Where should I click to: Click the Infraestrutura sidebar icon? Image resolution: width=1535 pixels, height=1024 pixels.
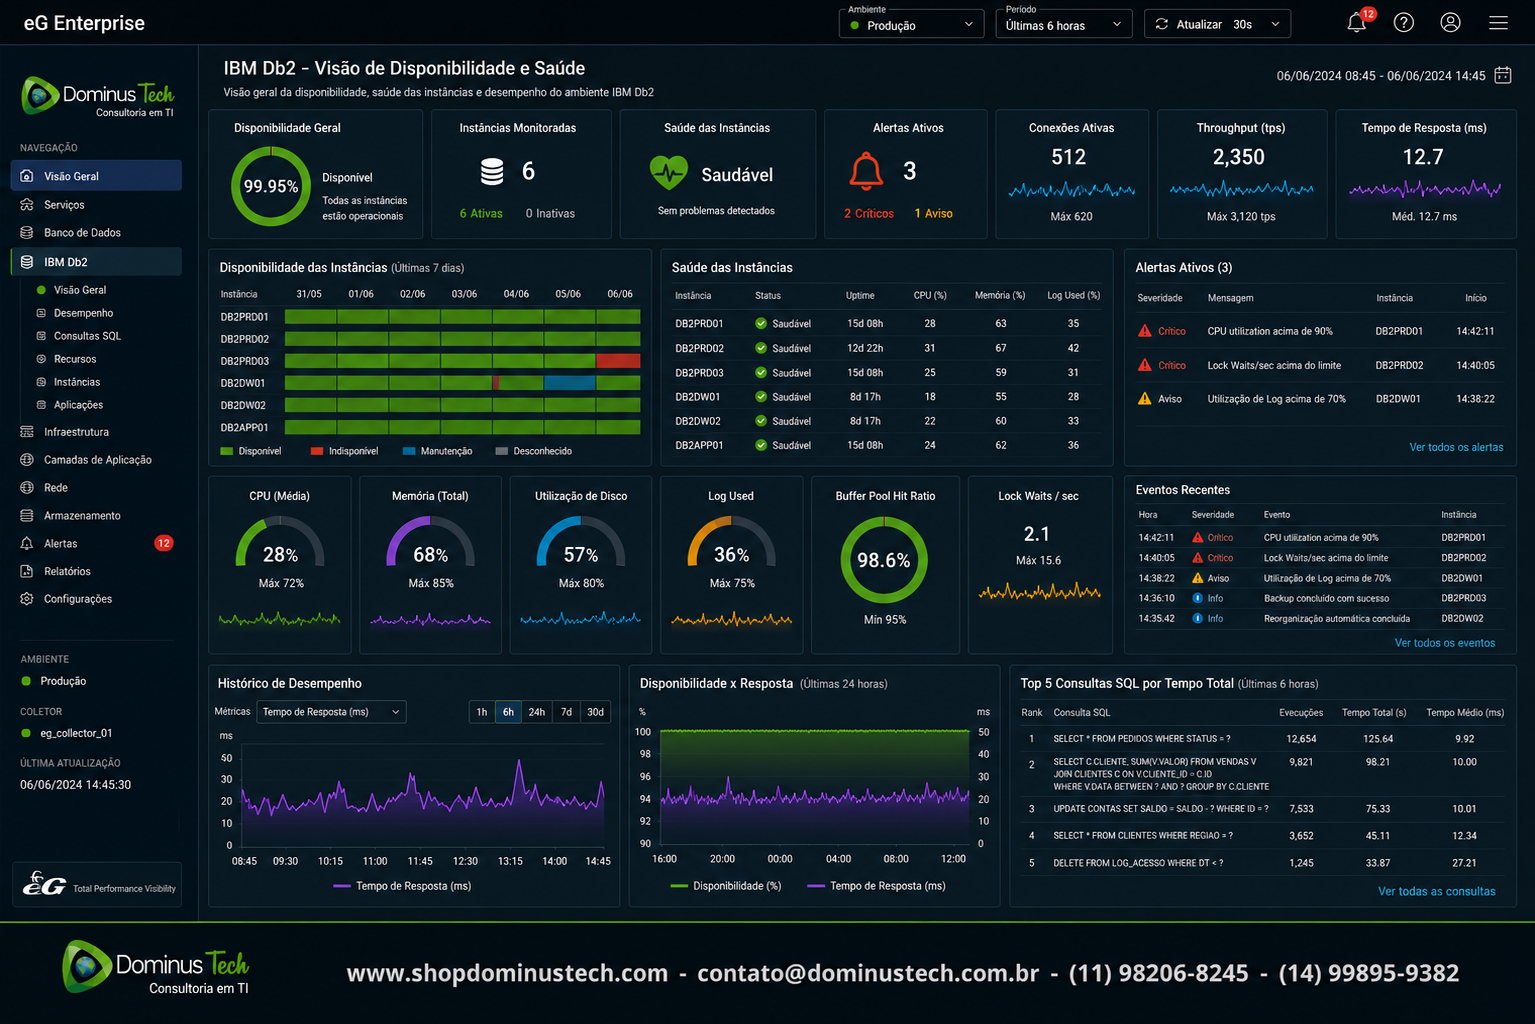tap(27, 432)
